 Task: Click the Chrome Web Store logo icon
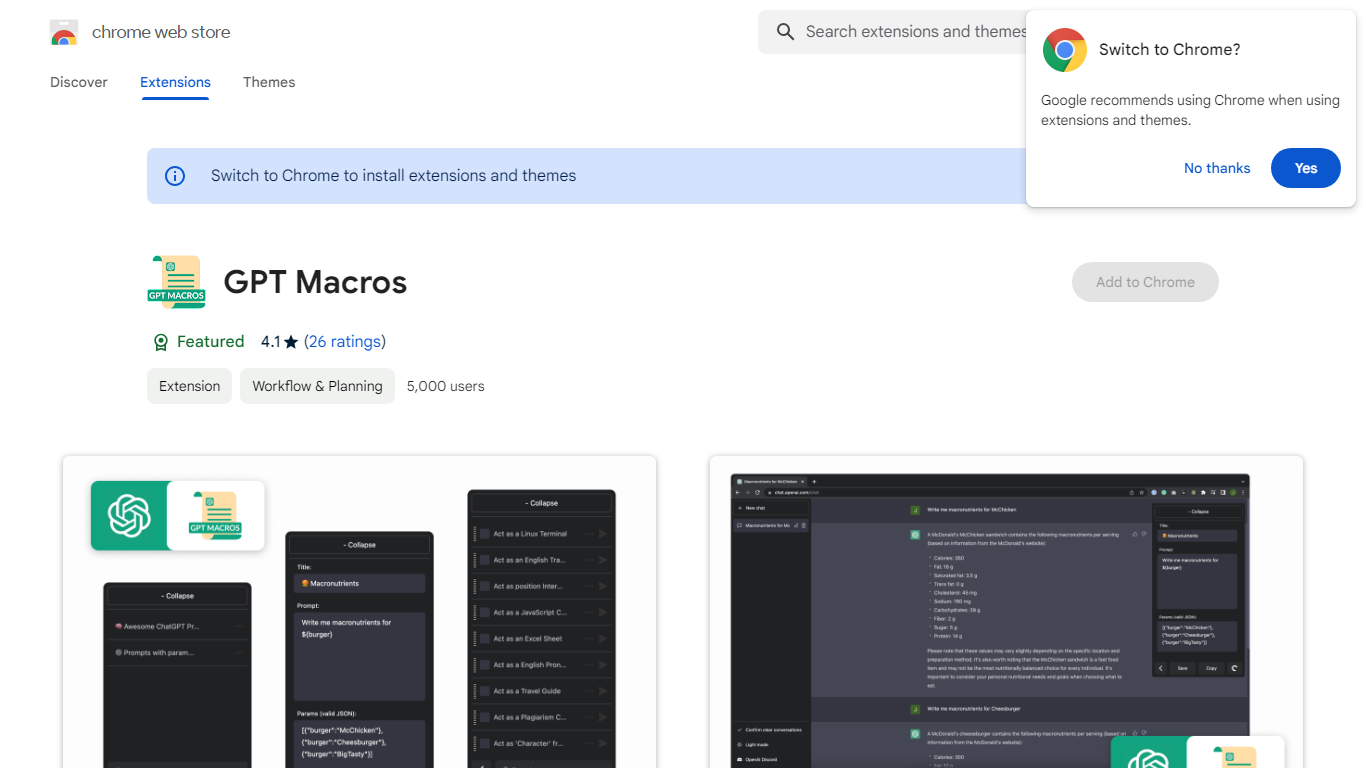[64, 33]
